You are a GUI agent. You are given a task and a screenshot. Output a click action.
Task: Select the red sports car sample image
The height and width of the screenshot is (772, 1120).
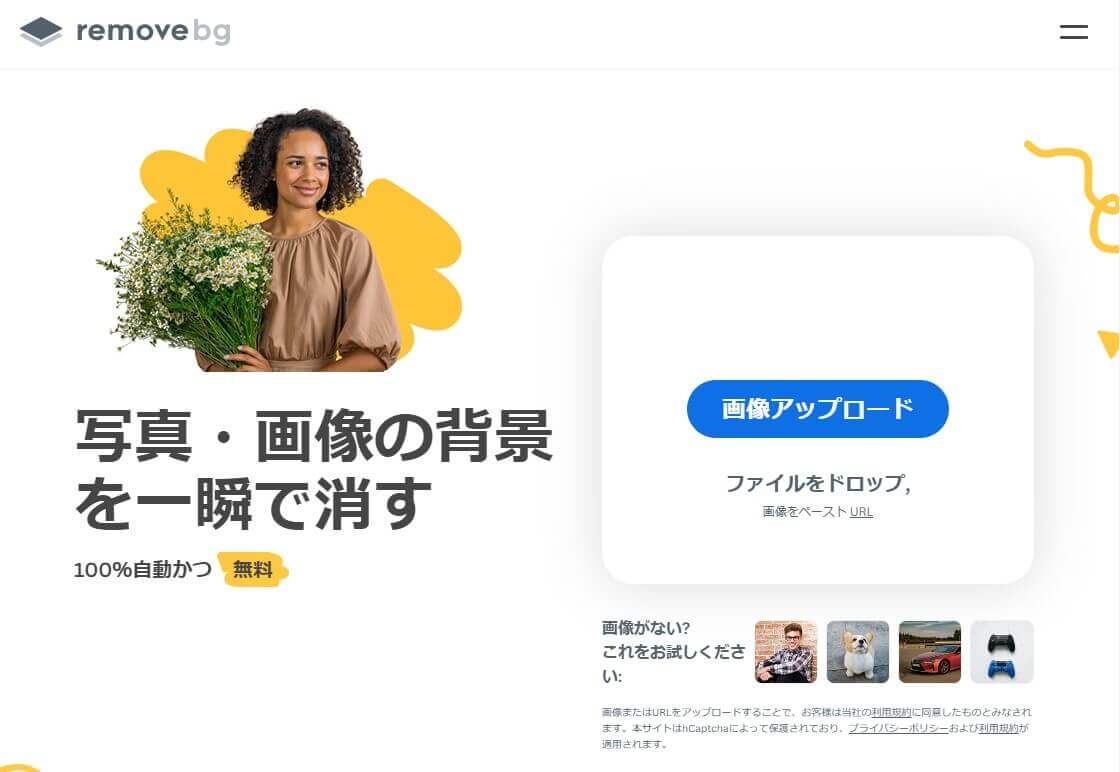(x=929, y=651)
